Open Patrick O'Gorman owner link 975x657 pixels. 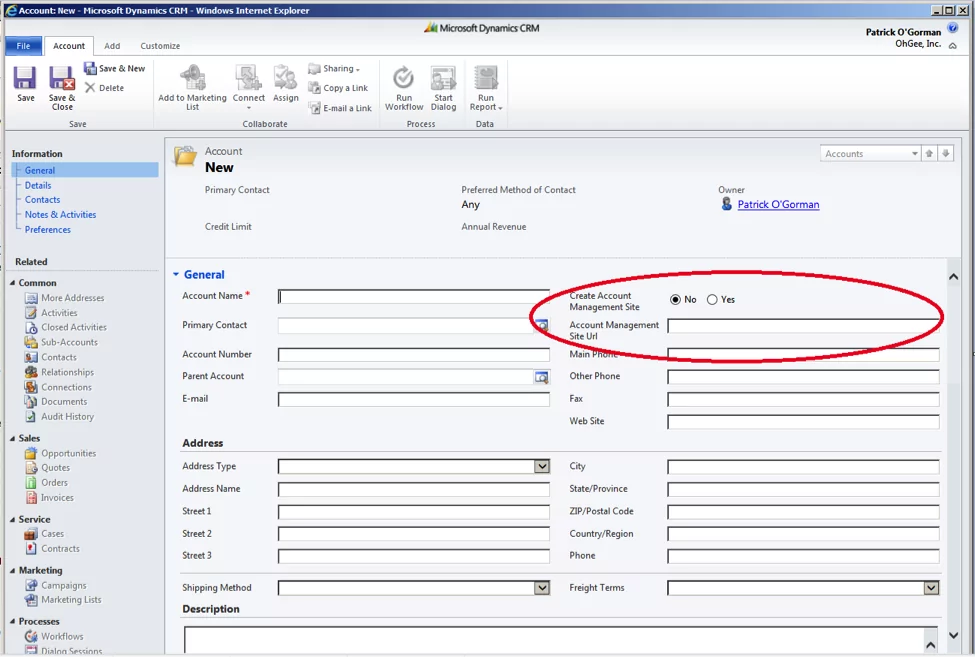(778, 204)
